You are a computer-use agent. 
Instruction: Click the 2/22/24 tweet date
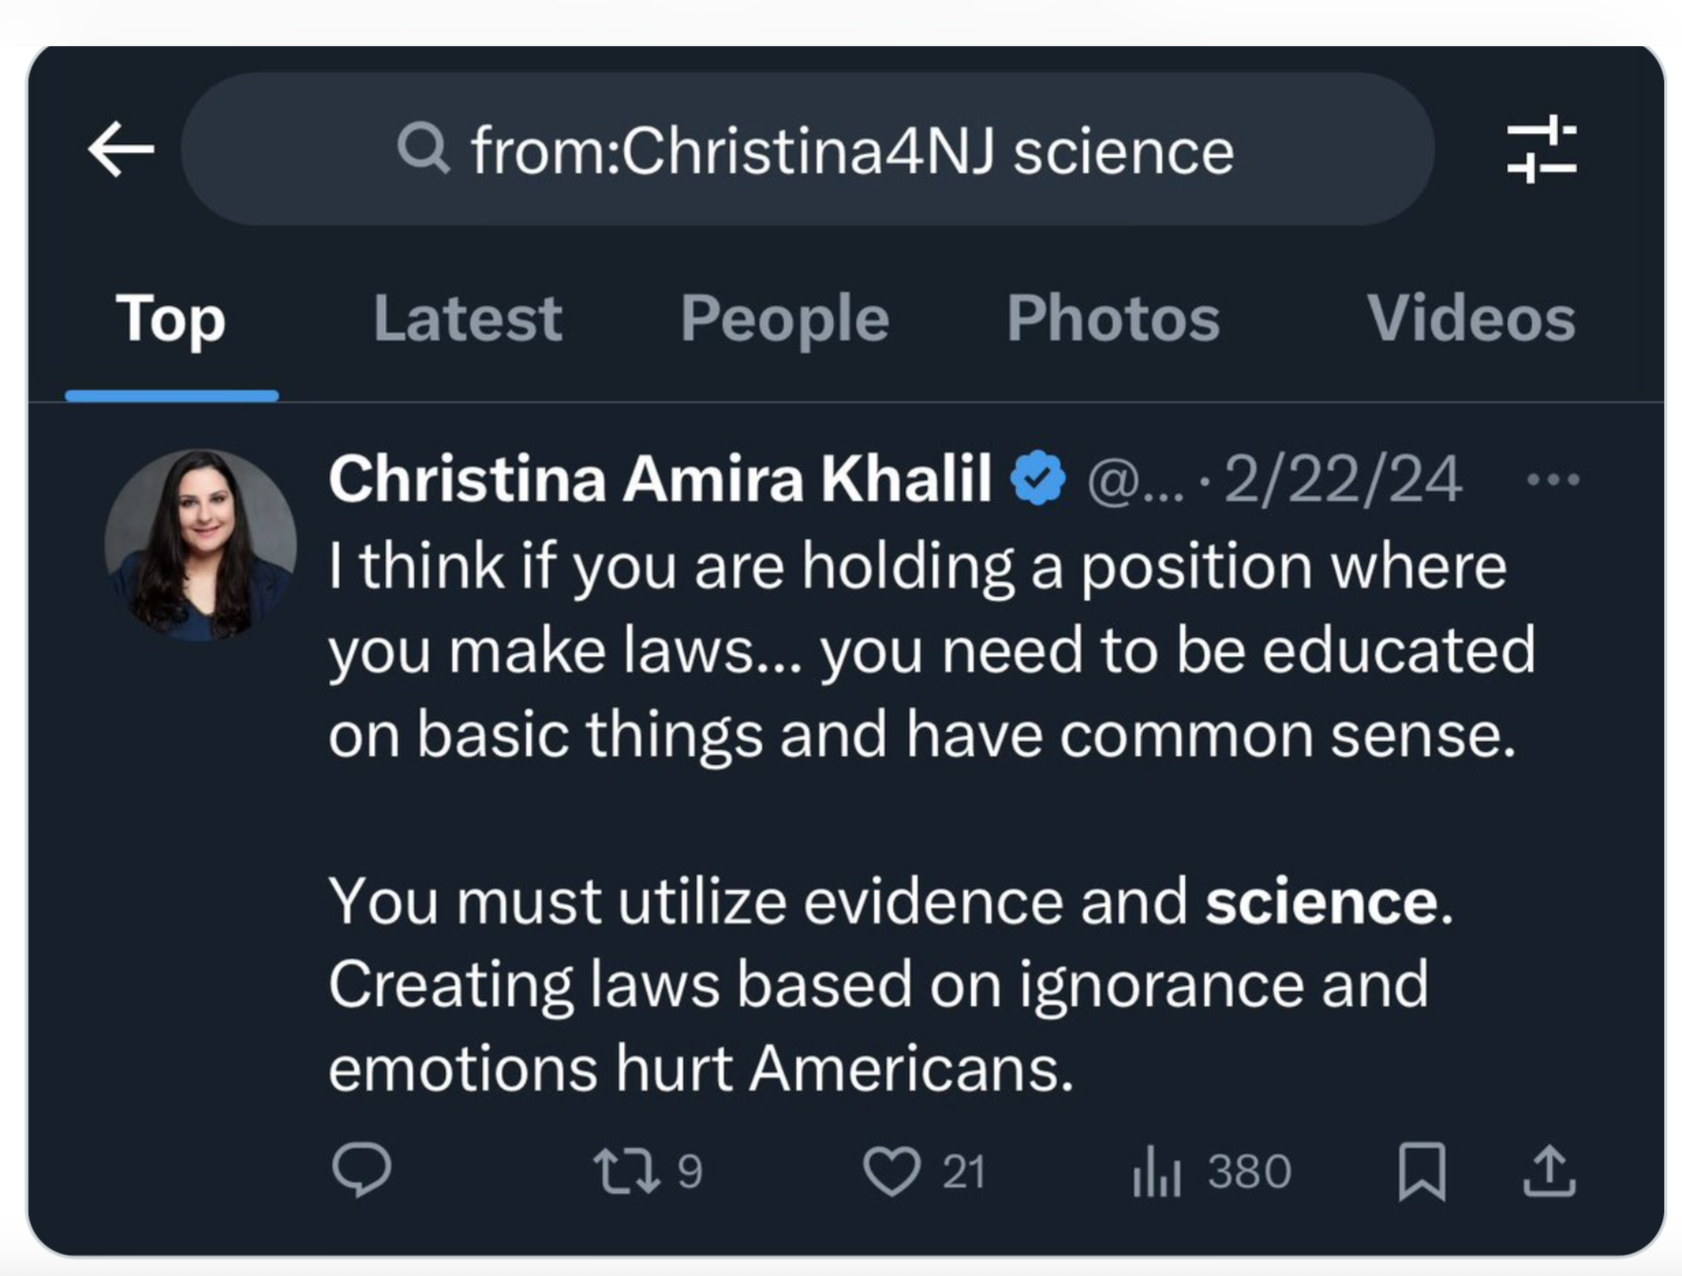pos(1342,480)
